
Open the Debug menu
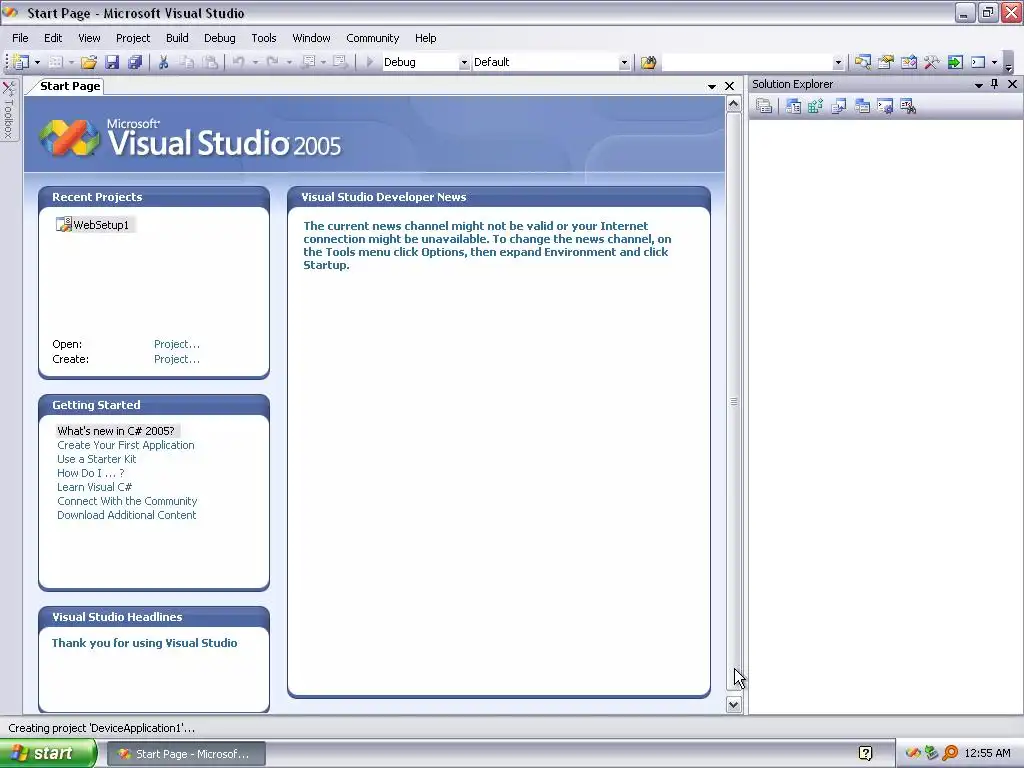(219, 38)
